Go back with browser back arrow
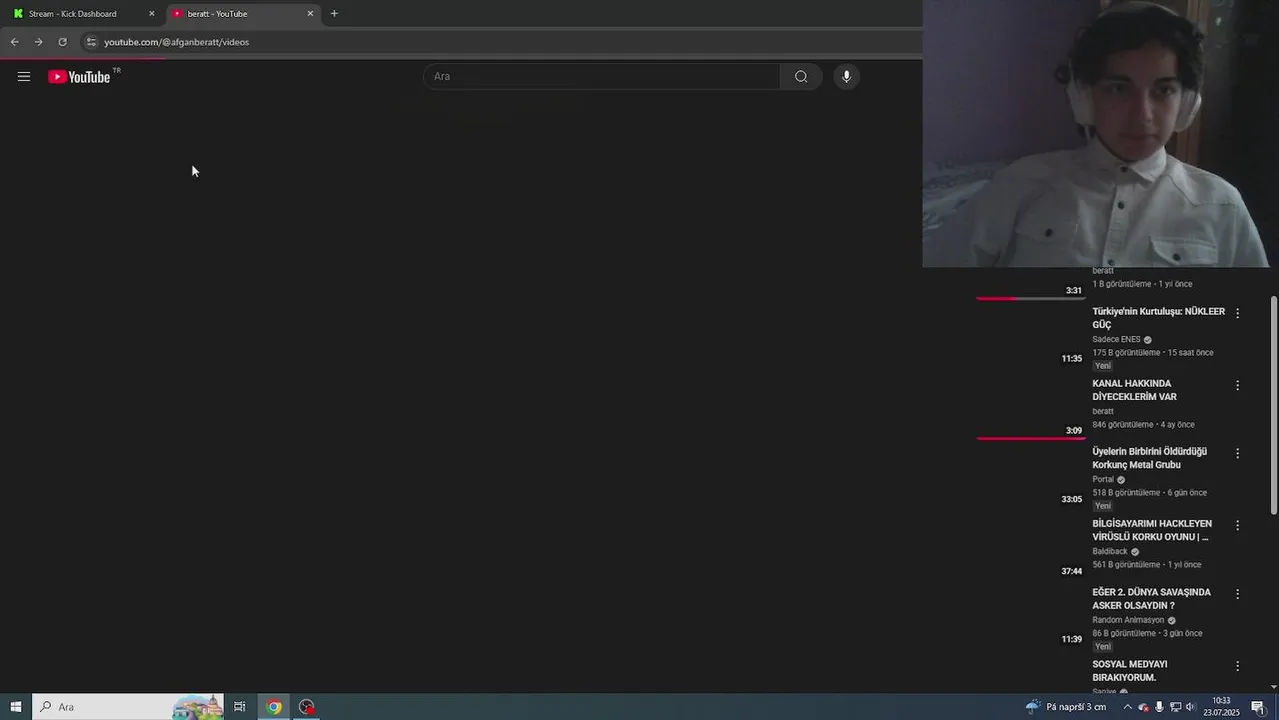 (x=14, y=42)
